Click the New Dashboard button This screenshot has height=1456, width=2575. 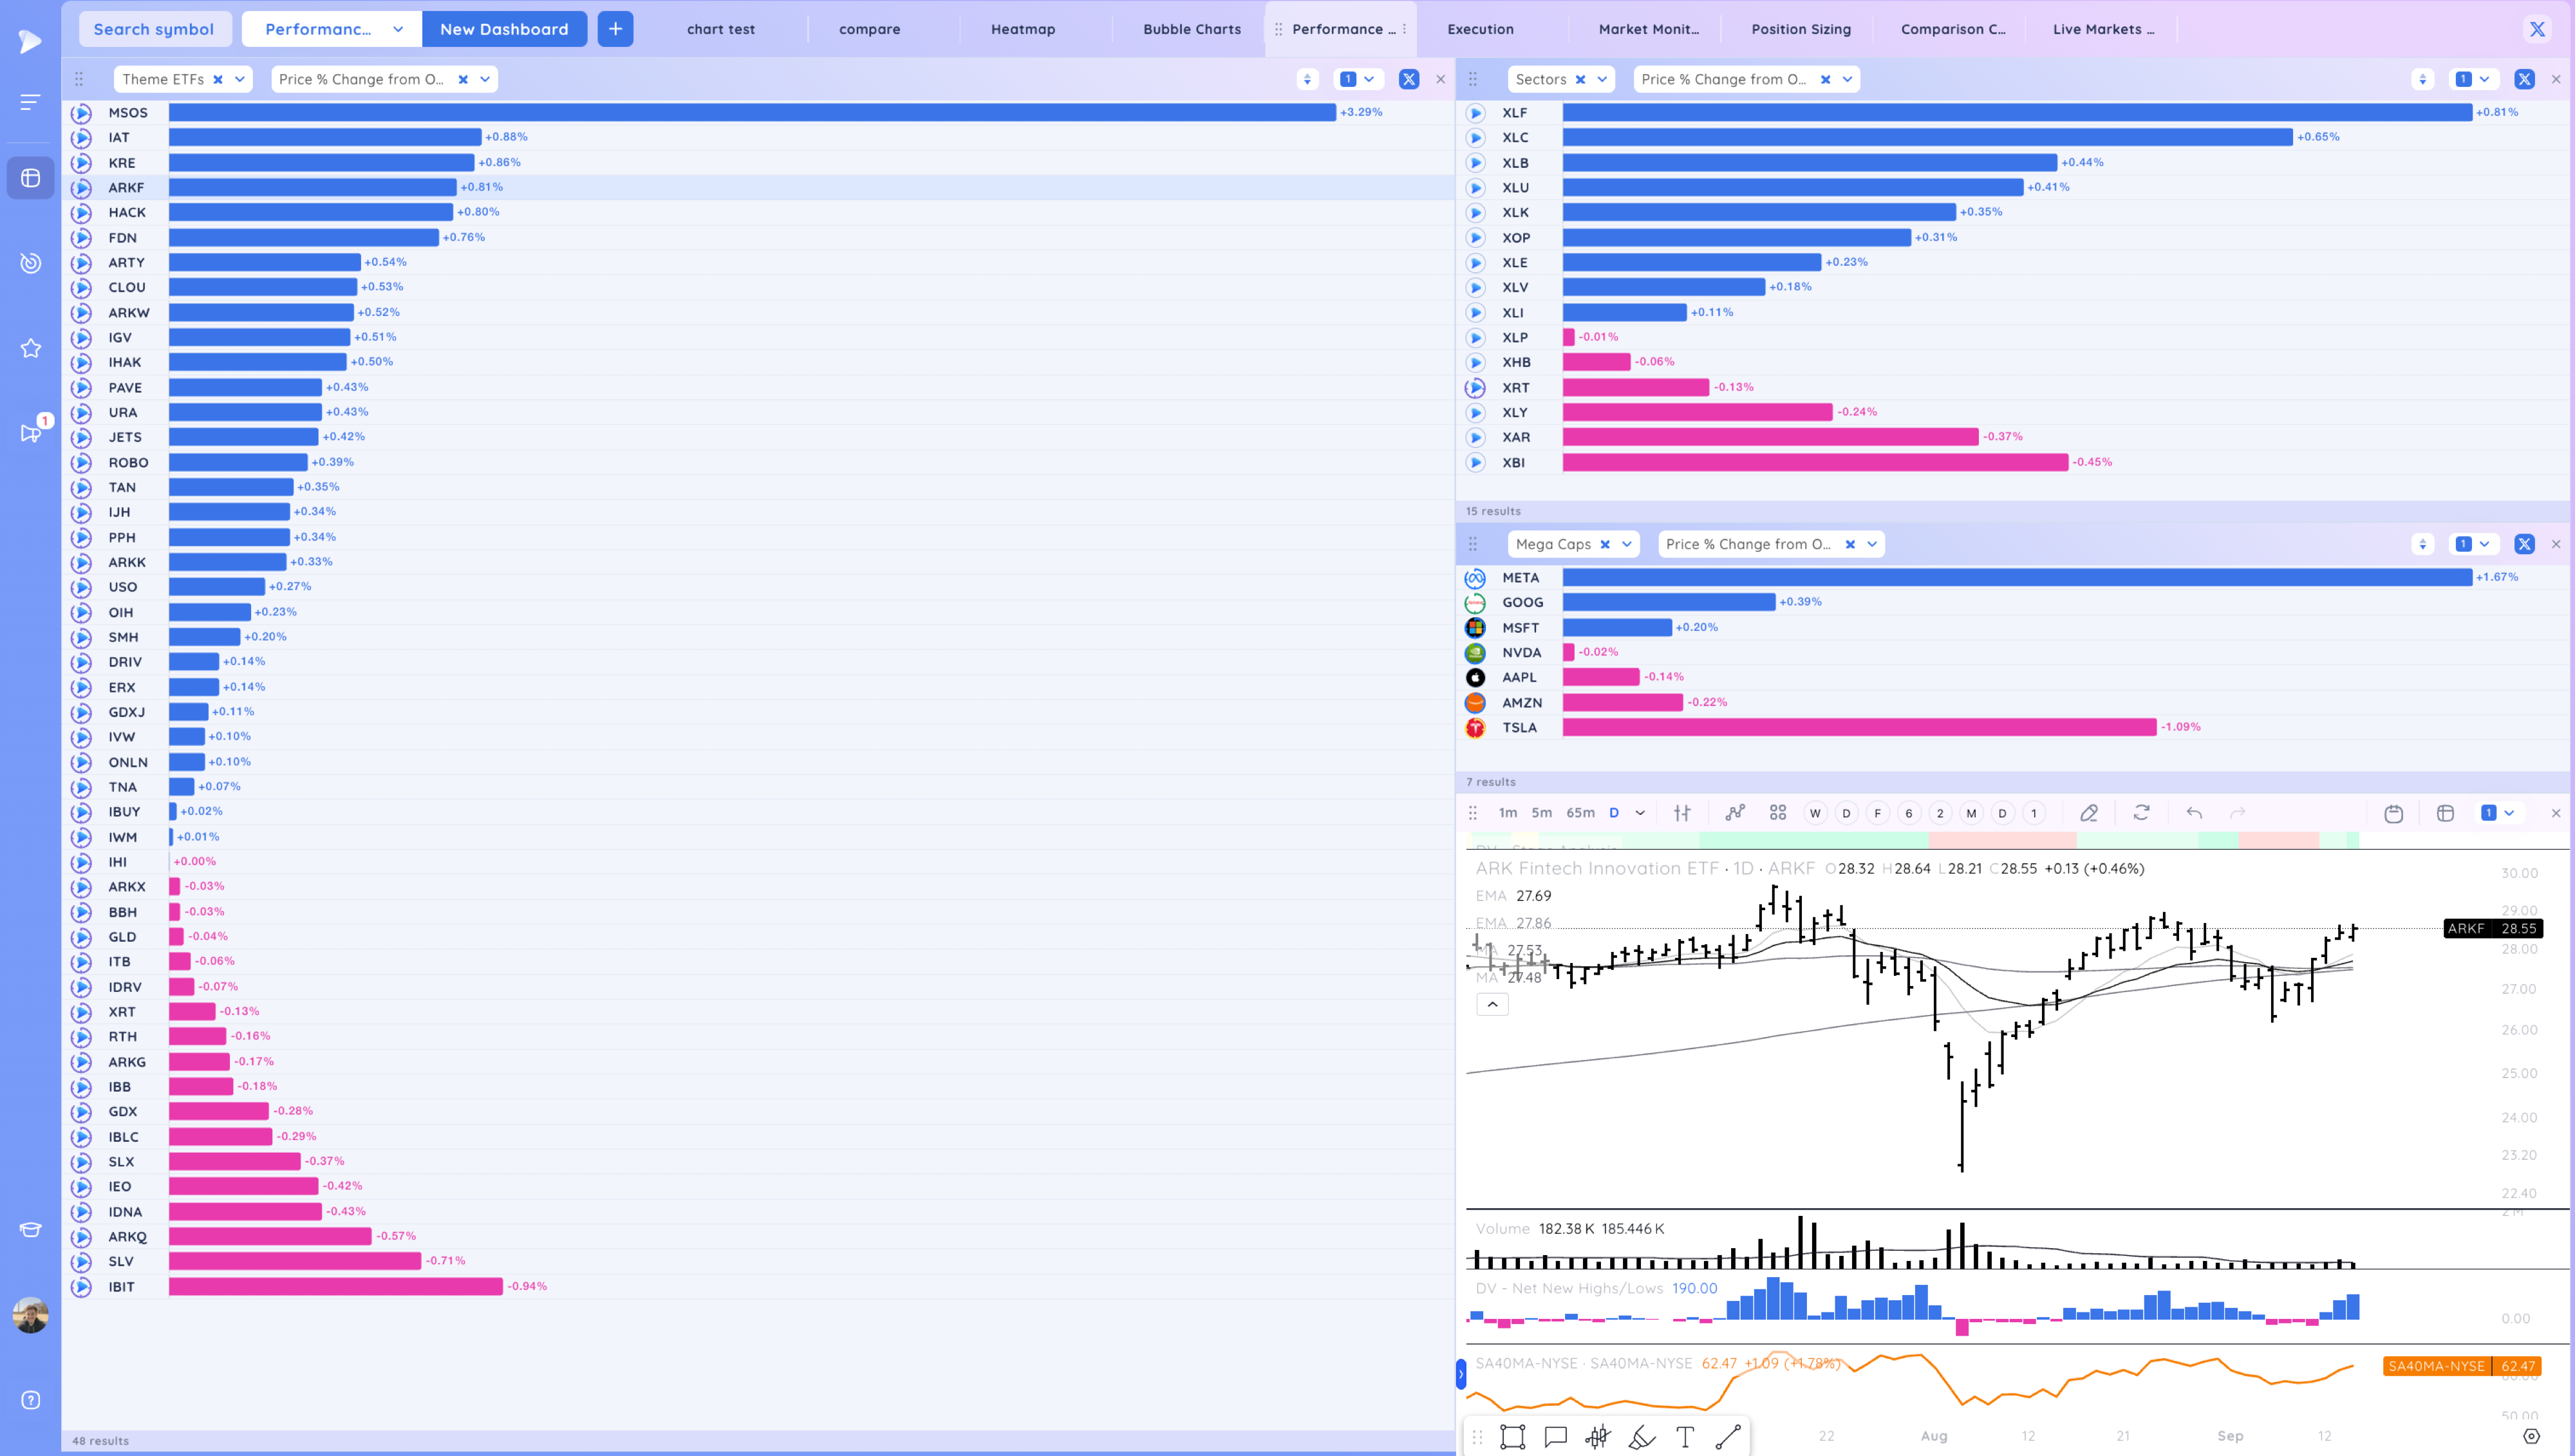(x=504, y=29)
